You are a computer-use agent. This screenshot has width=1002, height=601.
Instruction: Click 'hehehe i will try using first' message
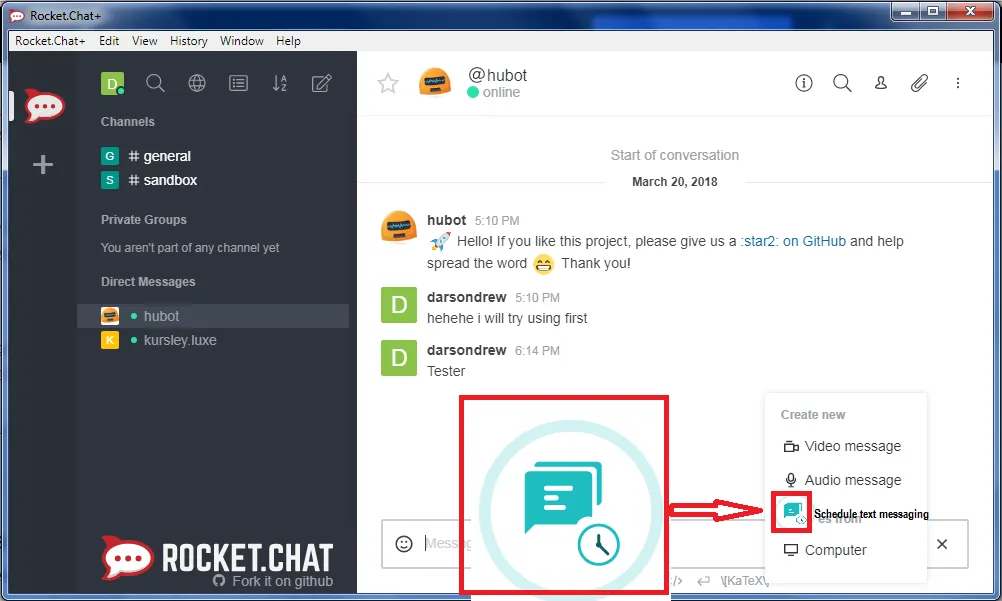507,318
